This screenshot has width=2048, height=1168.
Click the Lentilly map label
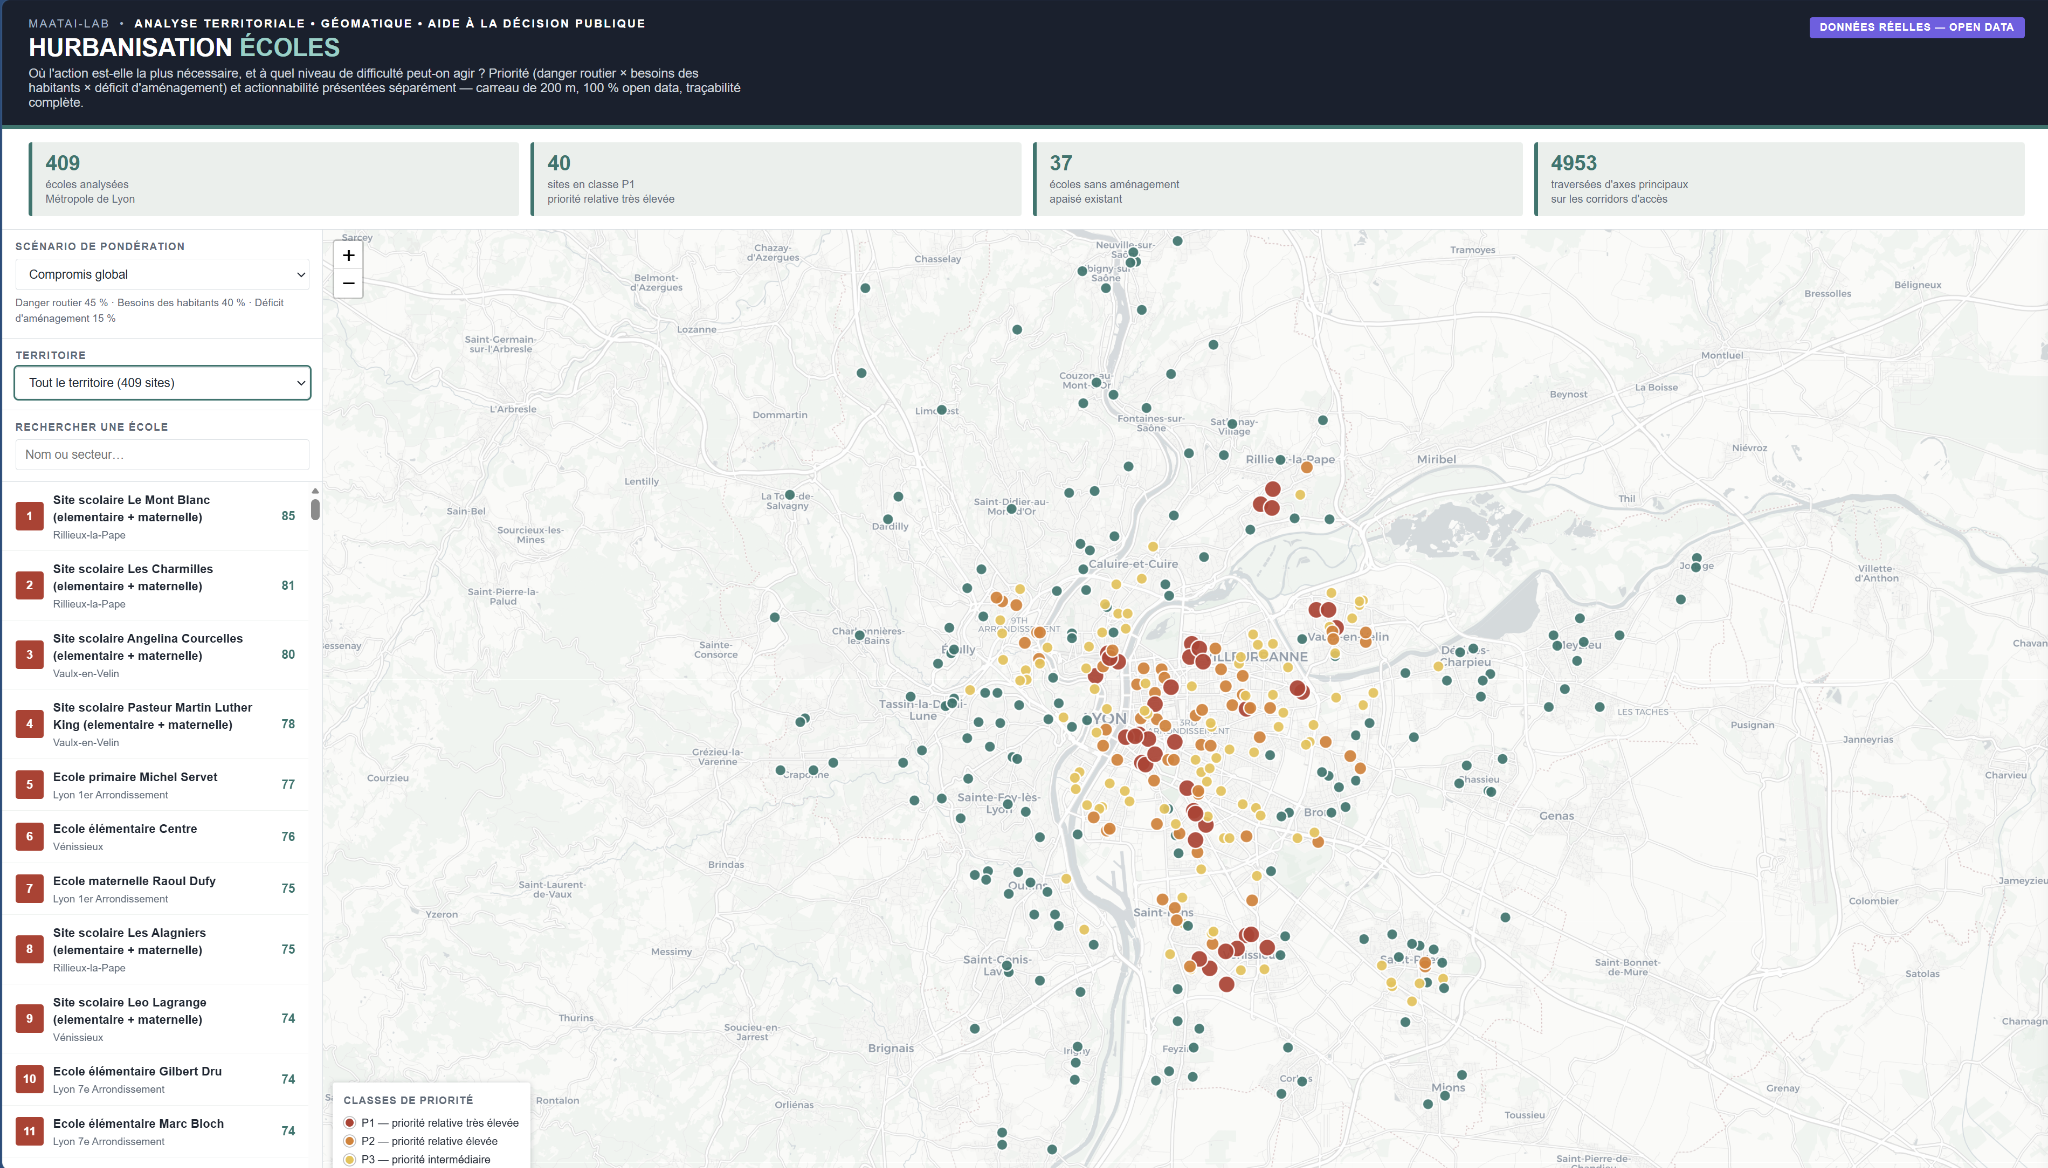(642, 481)
